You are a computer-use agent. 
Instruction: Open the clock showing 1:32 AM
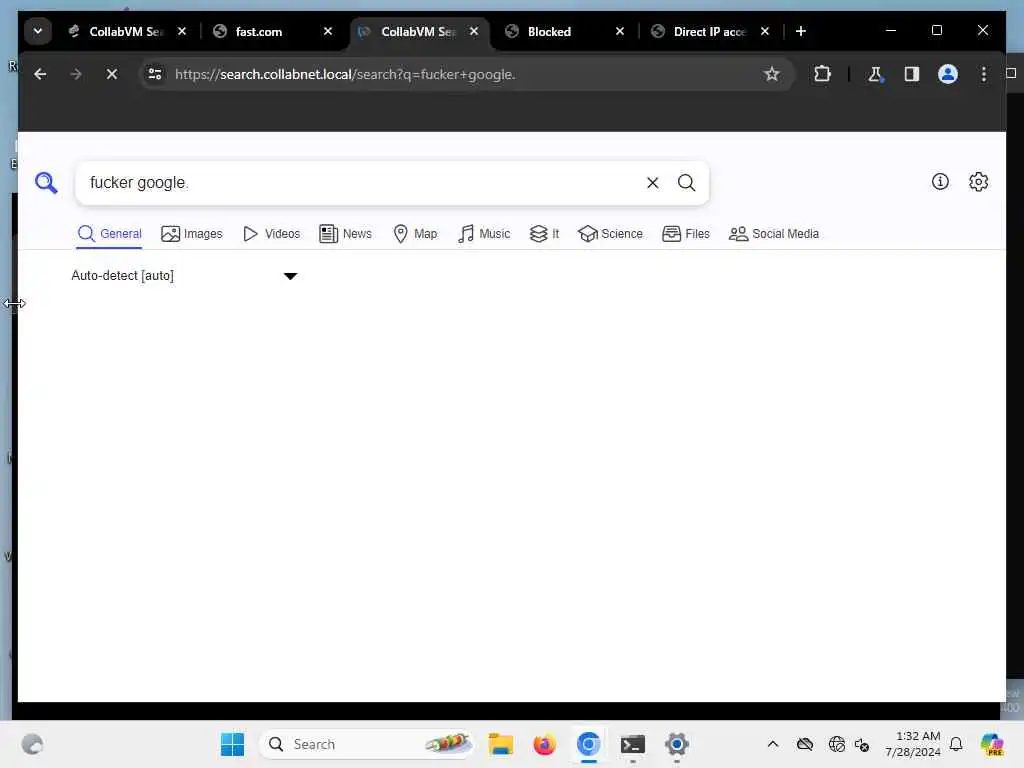click(912, 744)
